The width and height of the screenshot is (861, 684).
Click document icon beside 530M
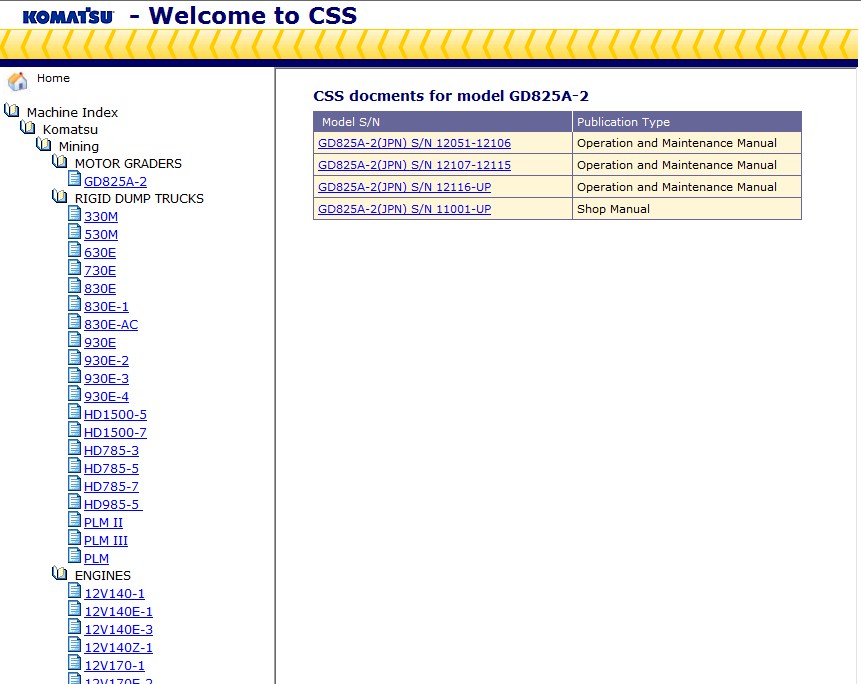pyautogui.click(x=75, y=232)
